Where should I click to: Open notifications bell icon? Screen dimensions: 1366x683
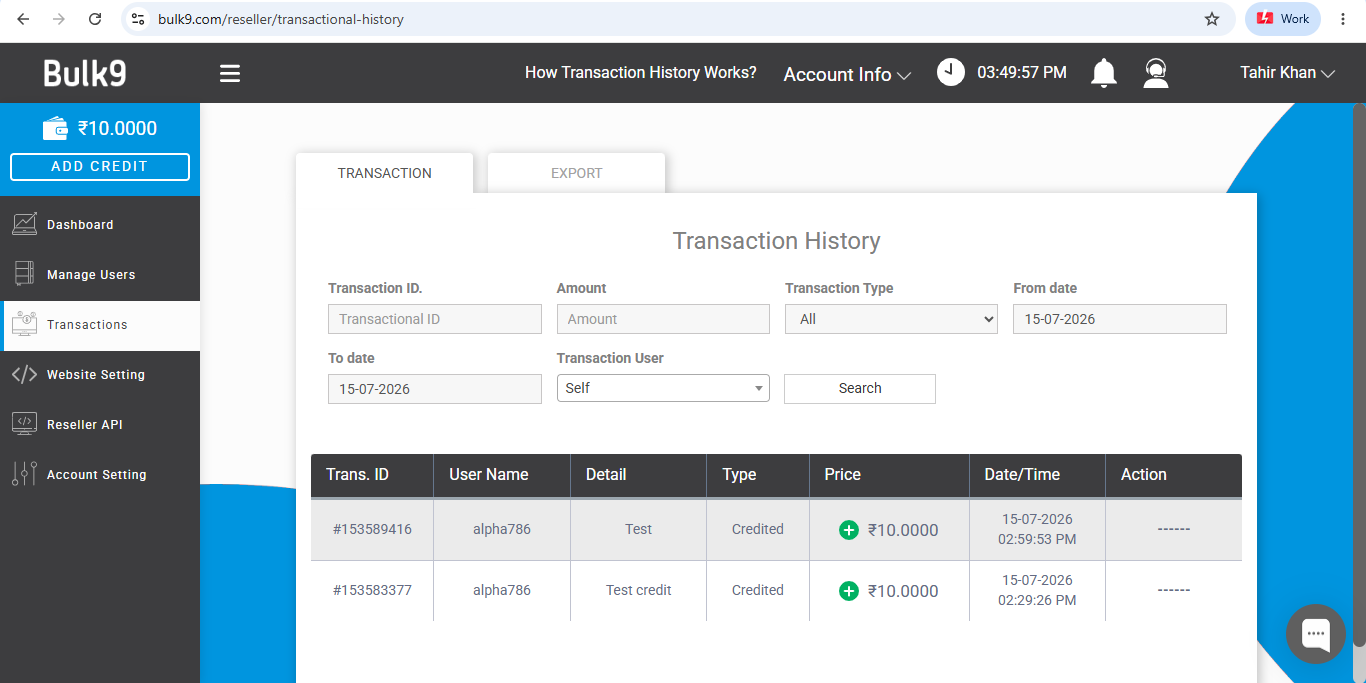tap(1104, 73)
